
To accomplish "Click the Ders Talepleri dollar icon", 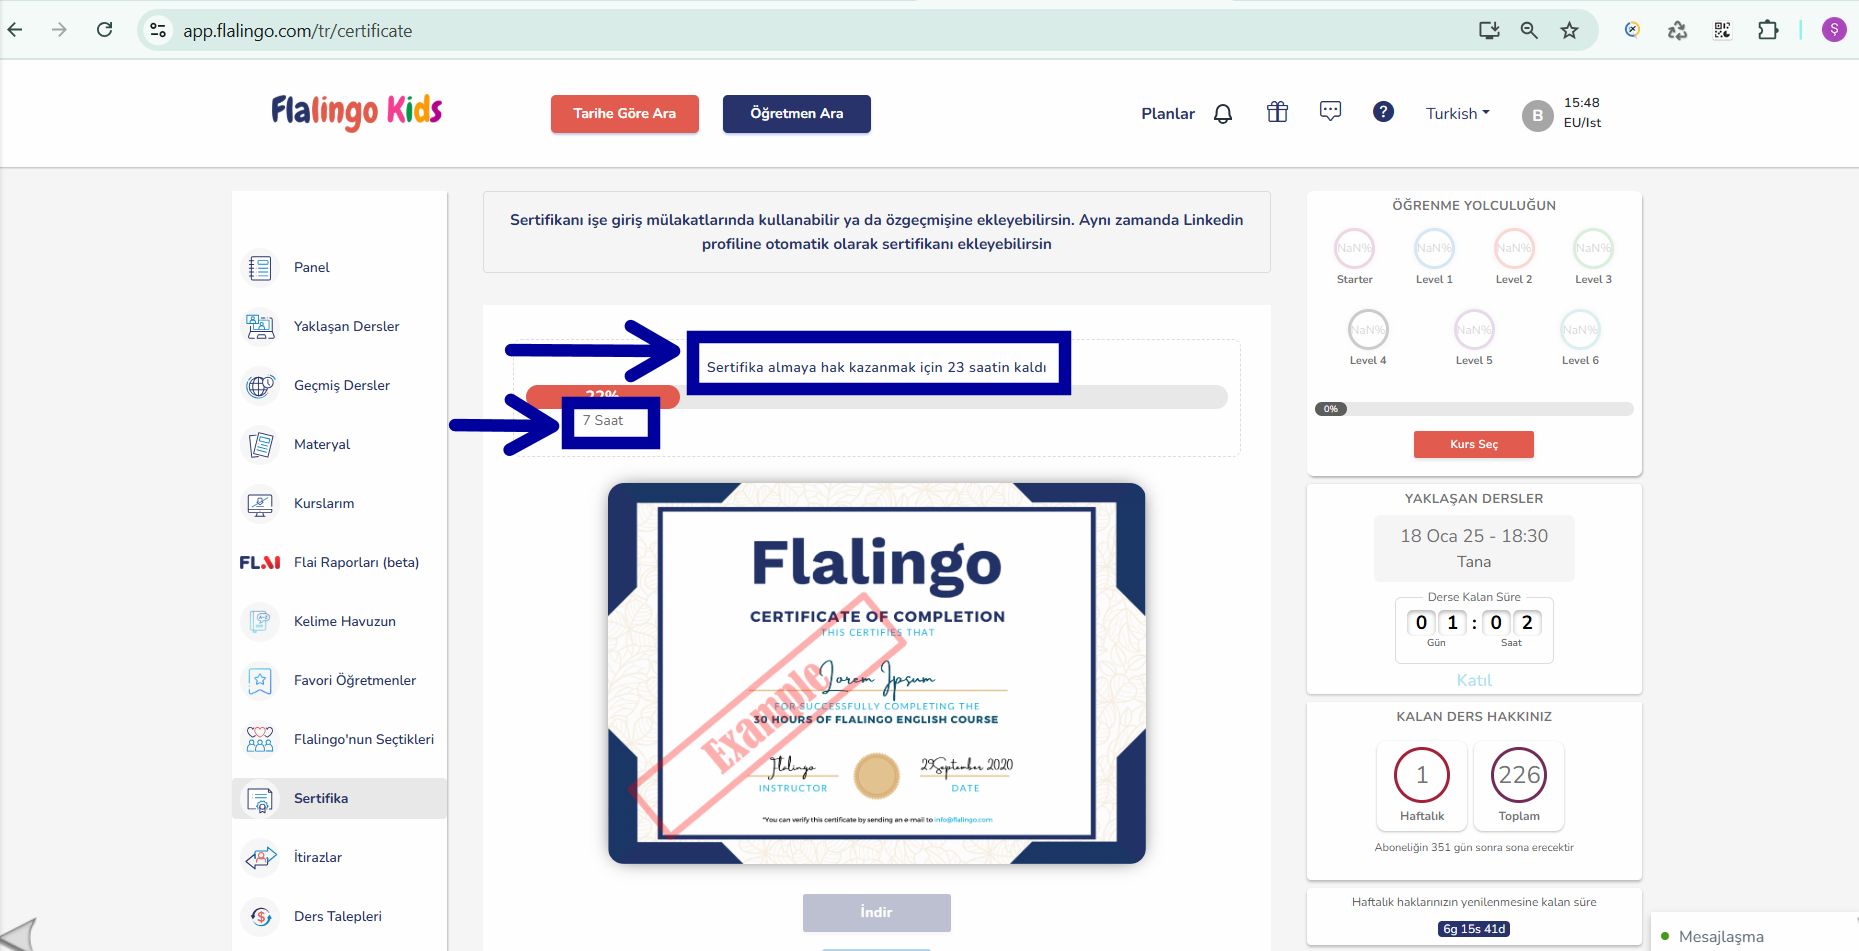I will coord(260,917).
